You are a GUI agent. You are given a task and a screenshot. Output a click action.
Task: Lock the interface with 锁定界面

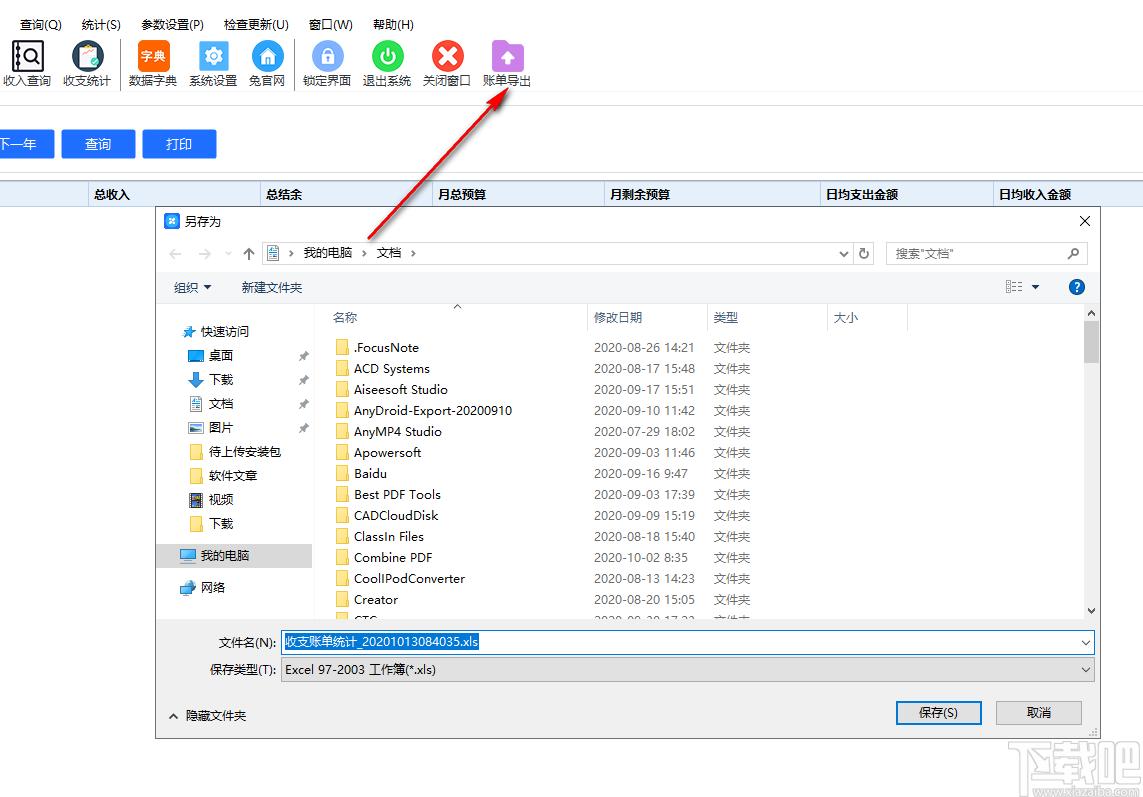pyautogui.click(x=327, y=57)
